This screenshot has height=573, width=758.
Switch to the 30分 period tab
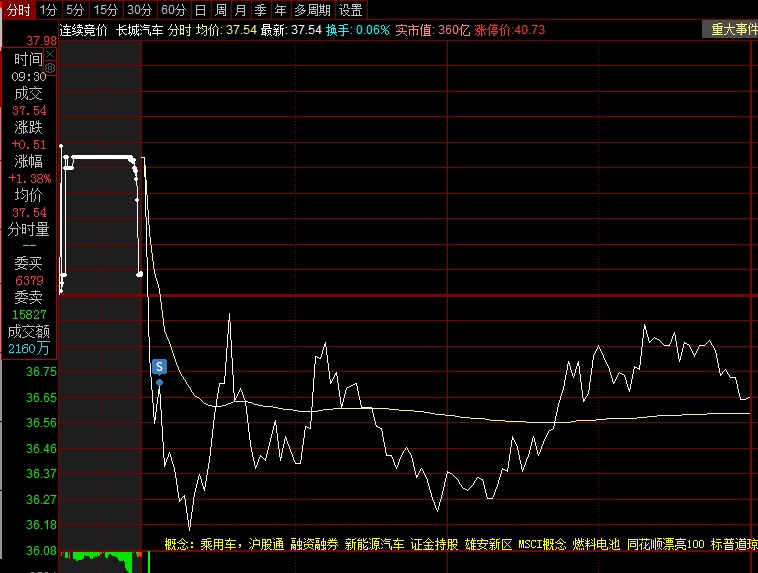click(x=140, y=10)
